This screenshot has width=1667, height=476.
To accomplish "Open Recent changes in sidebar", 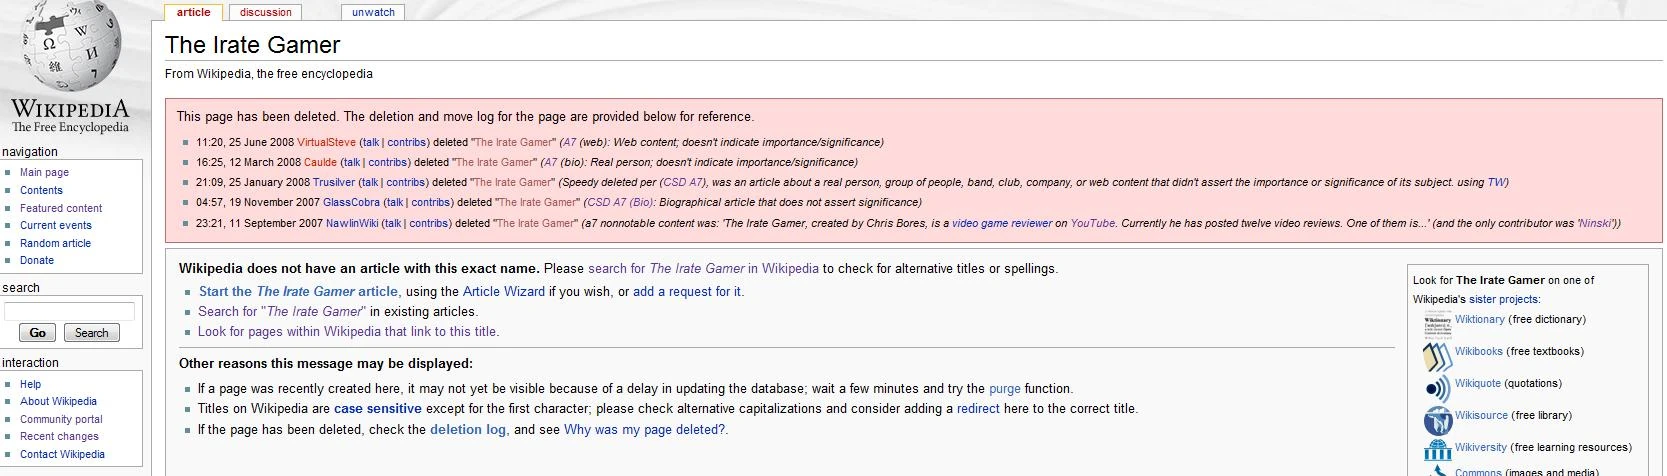I will click(x=59, y=437).
